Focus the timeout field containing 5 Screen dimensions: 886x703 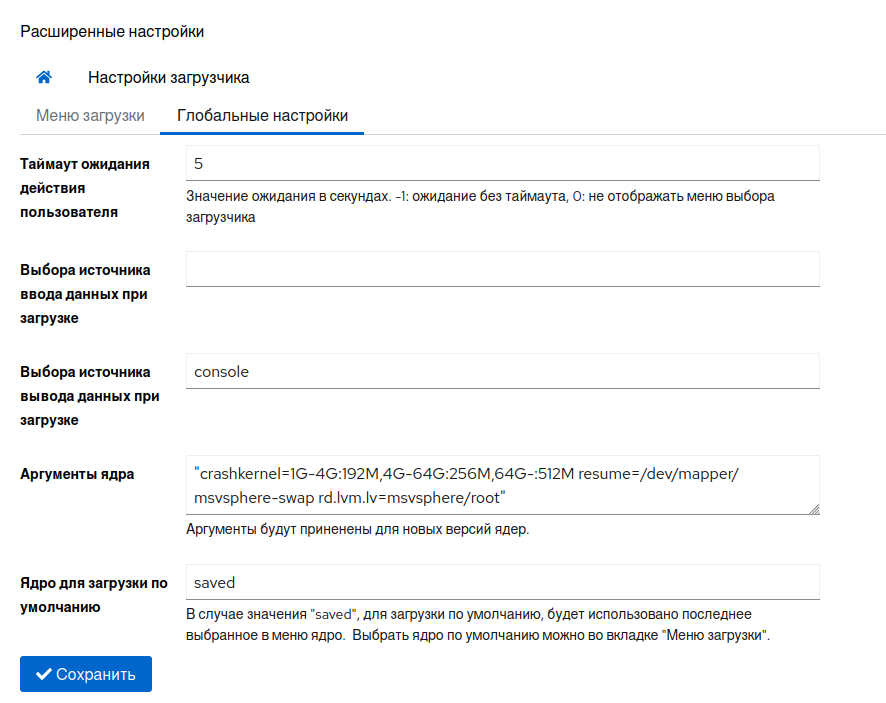click(x=502, y=163)
